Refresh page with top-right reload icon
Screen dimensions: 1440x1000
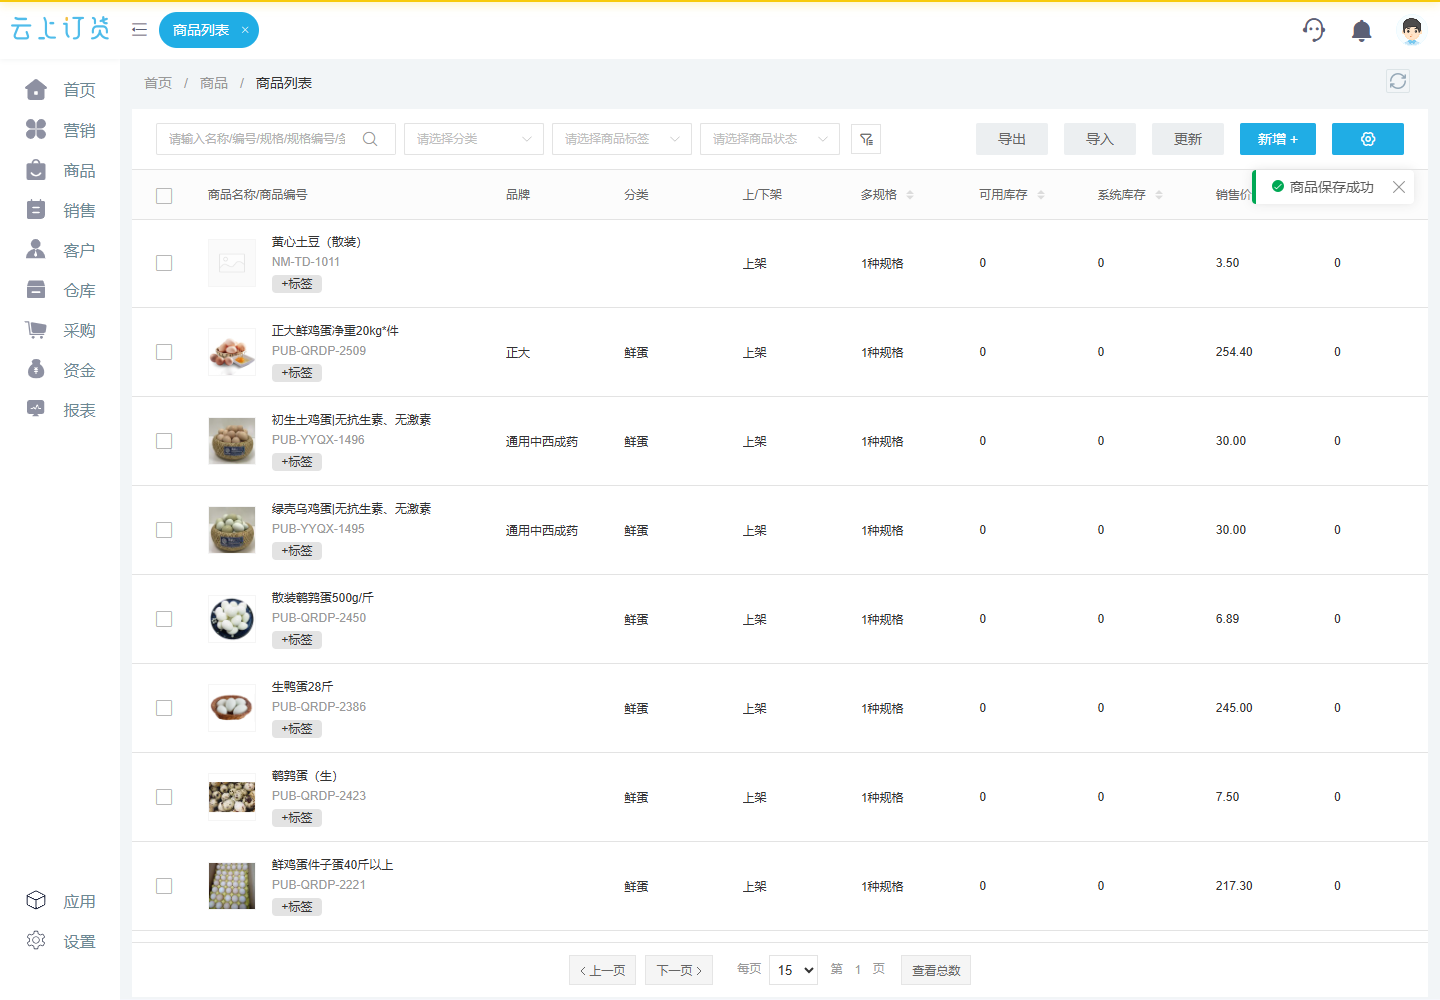(x=1398, y=81)
